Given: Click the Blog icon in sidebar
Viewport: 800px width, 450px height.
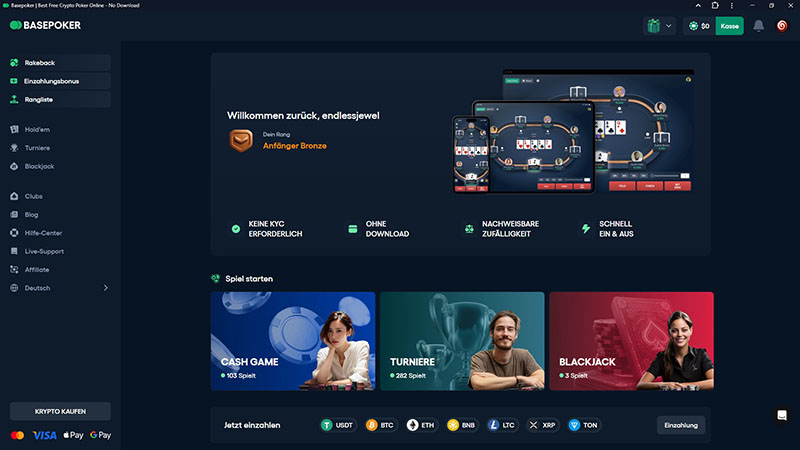Looking at the screenshot, I should click(14, 214).
